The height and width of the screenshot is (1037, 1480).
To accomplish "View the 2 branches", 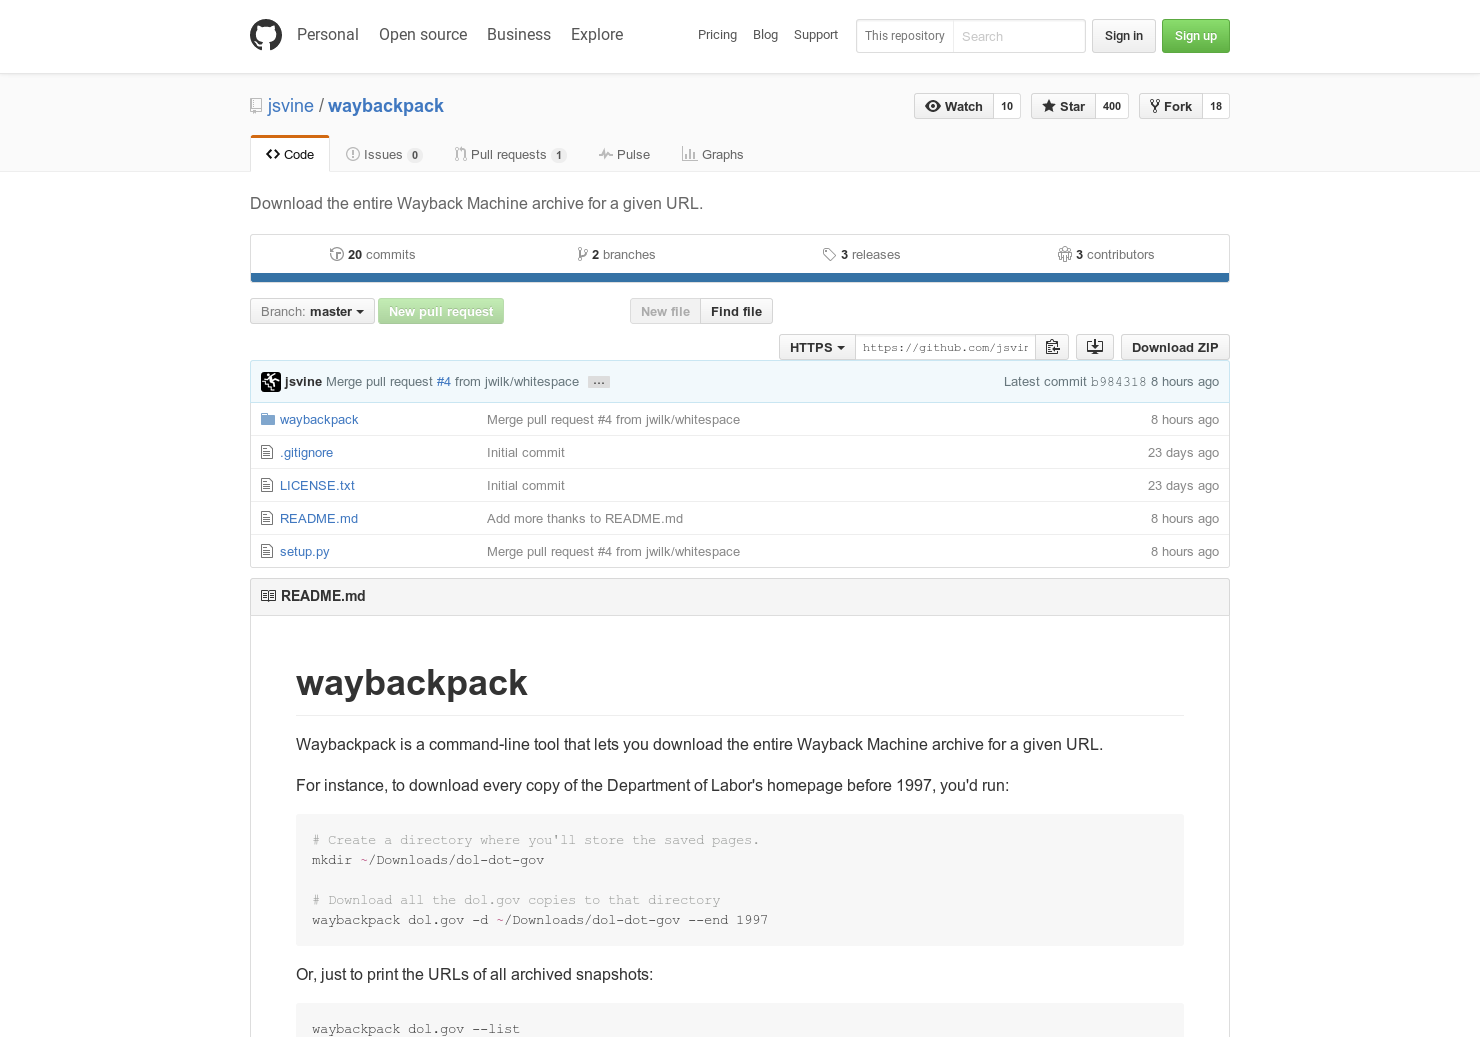I will pos(617,254).
